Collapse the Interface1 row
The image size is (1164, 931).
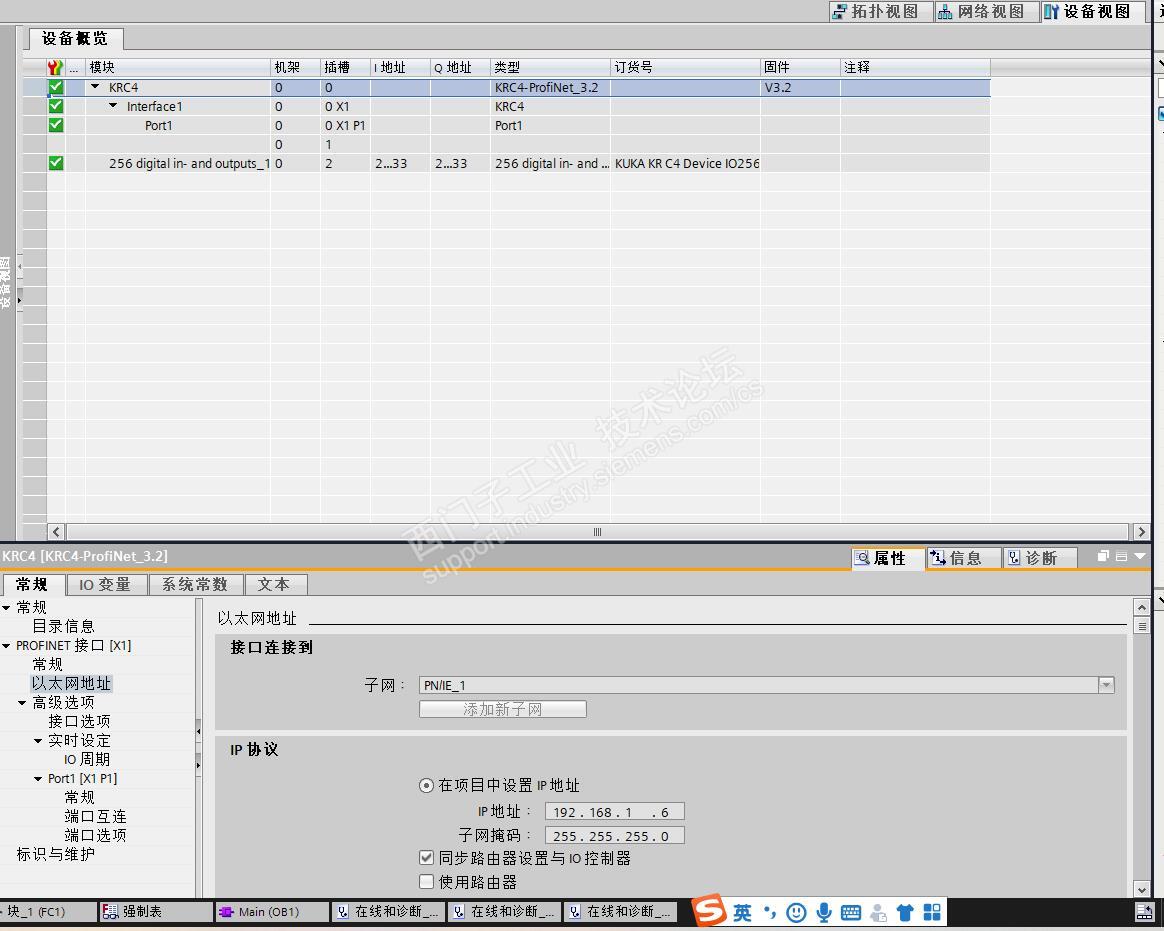(x=113, y=106)
